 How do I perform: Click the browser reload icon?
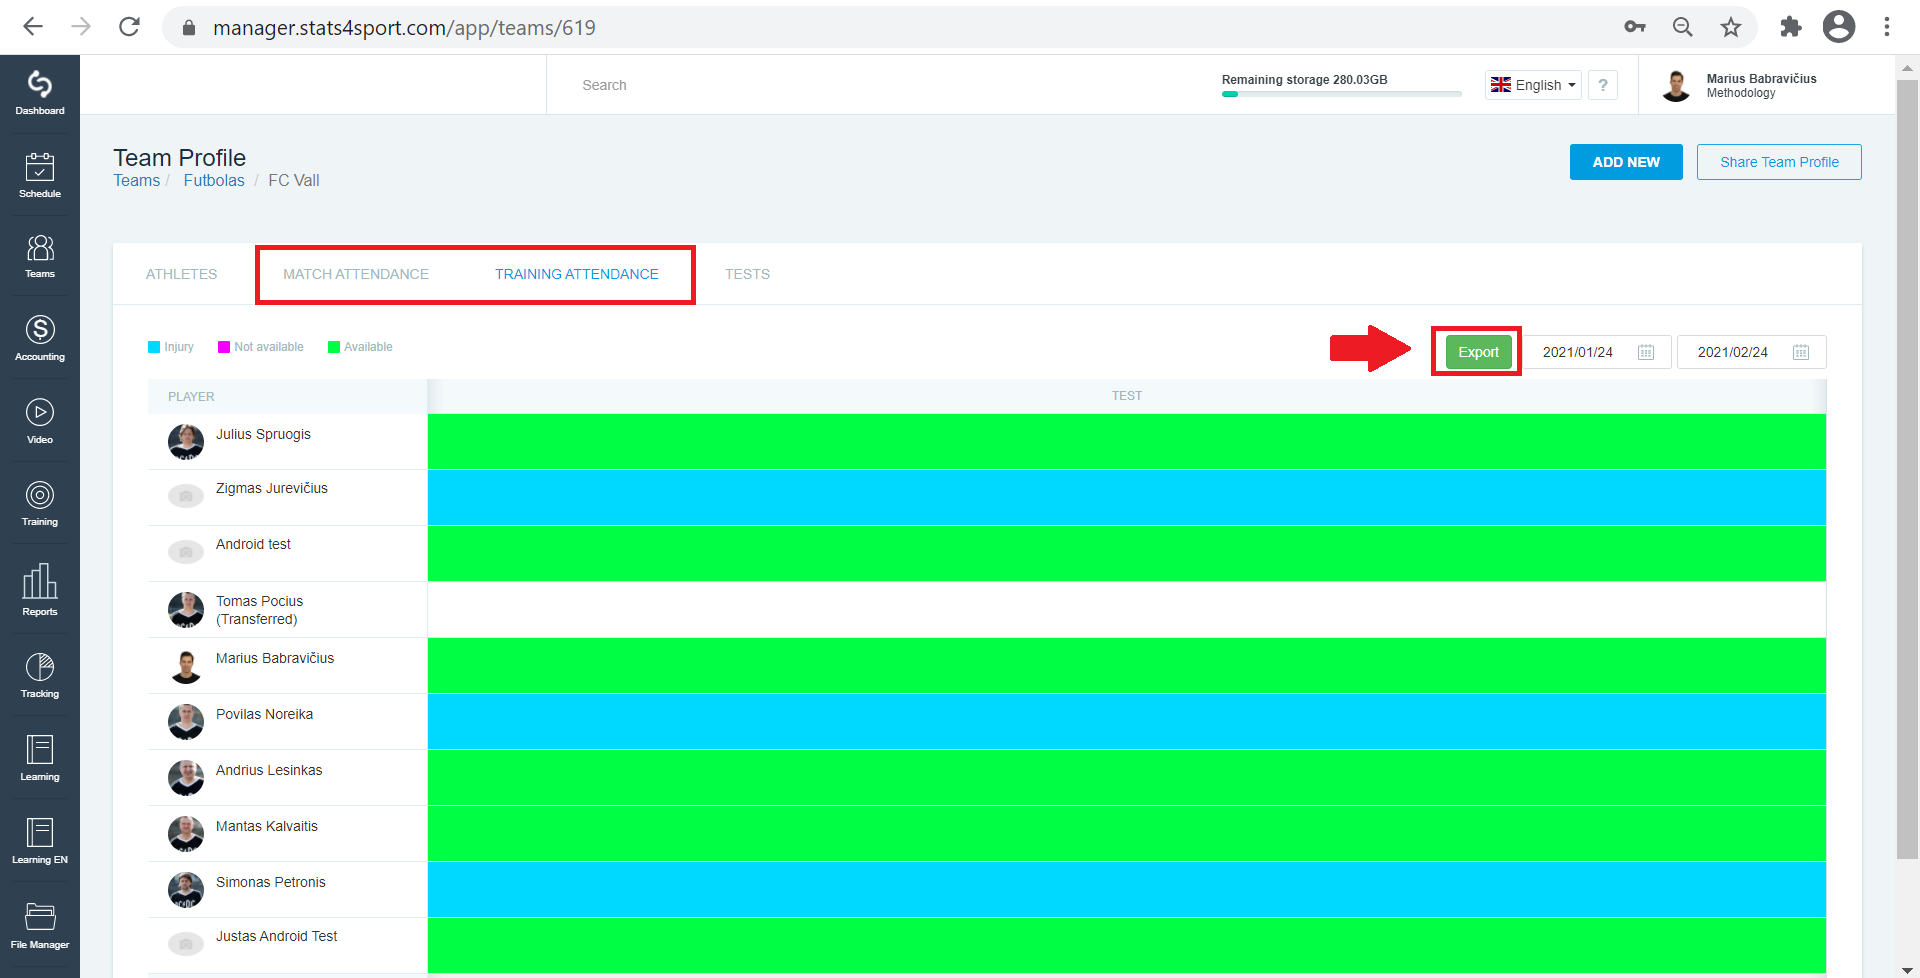click(x=129, y=27)
